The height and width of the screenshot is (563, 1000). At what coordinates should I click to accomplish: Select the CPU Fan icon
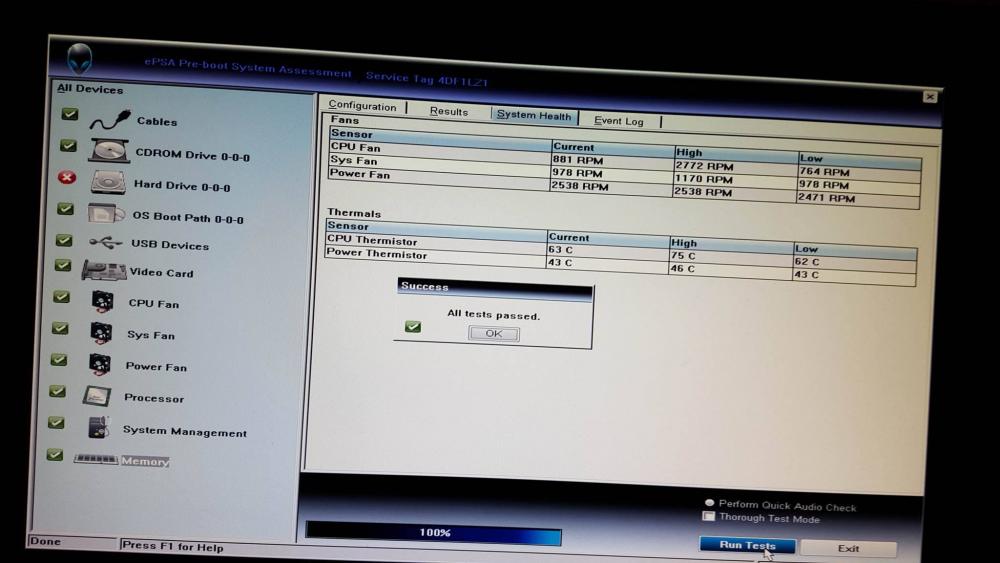pyautogui.click(x=102, y=302)
